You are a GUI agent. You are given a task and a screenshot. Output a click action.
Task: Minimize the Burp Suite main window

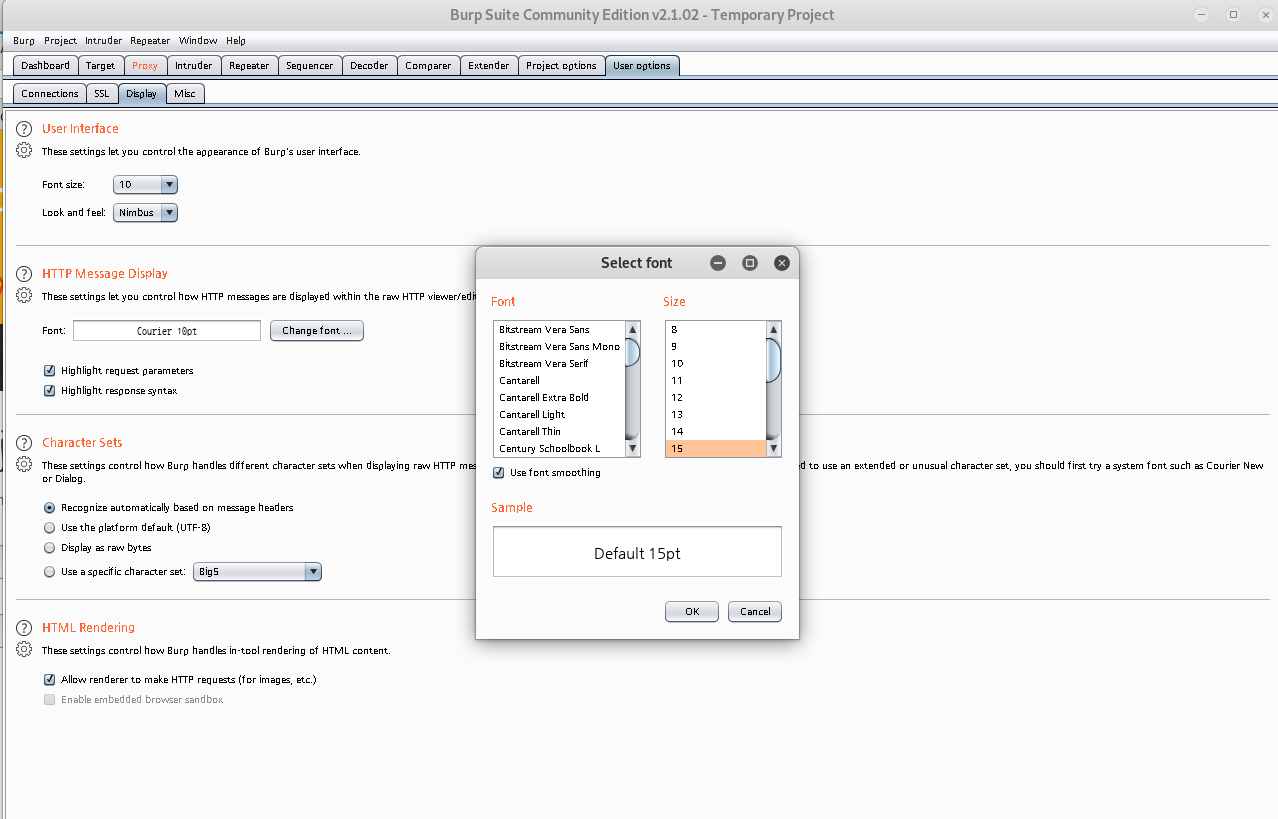(1204, 14)
